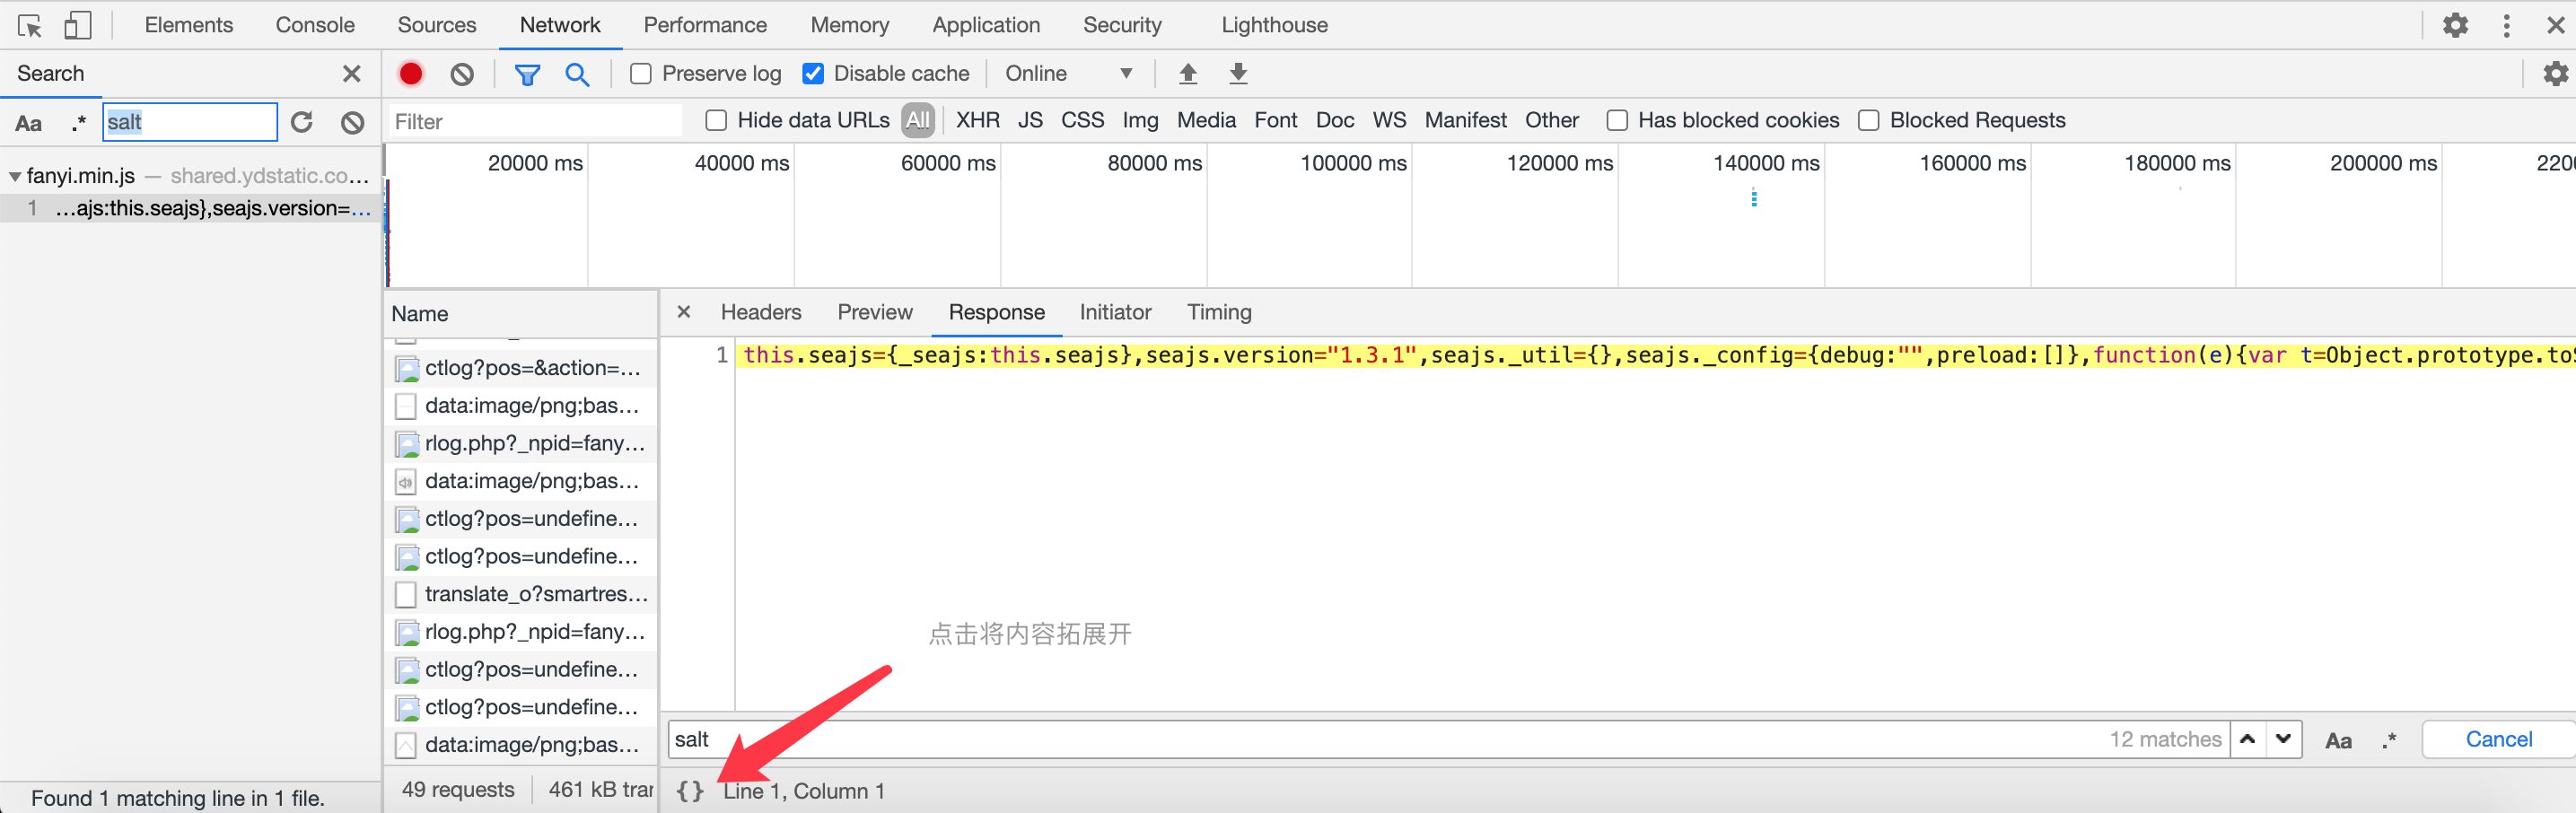This screenshot has height=813, width=2576.
Task: Filter requests by Media
Action: coord(1206,121)
